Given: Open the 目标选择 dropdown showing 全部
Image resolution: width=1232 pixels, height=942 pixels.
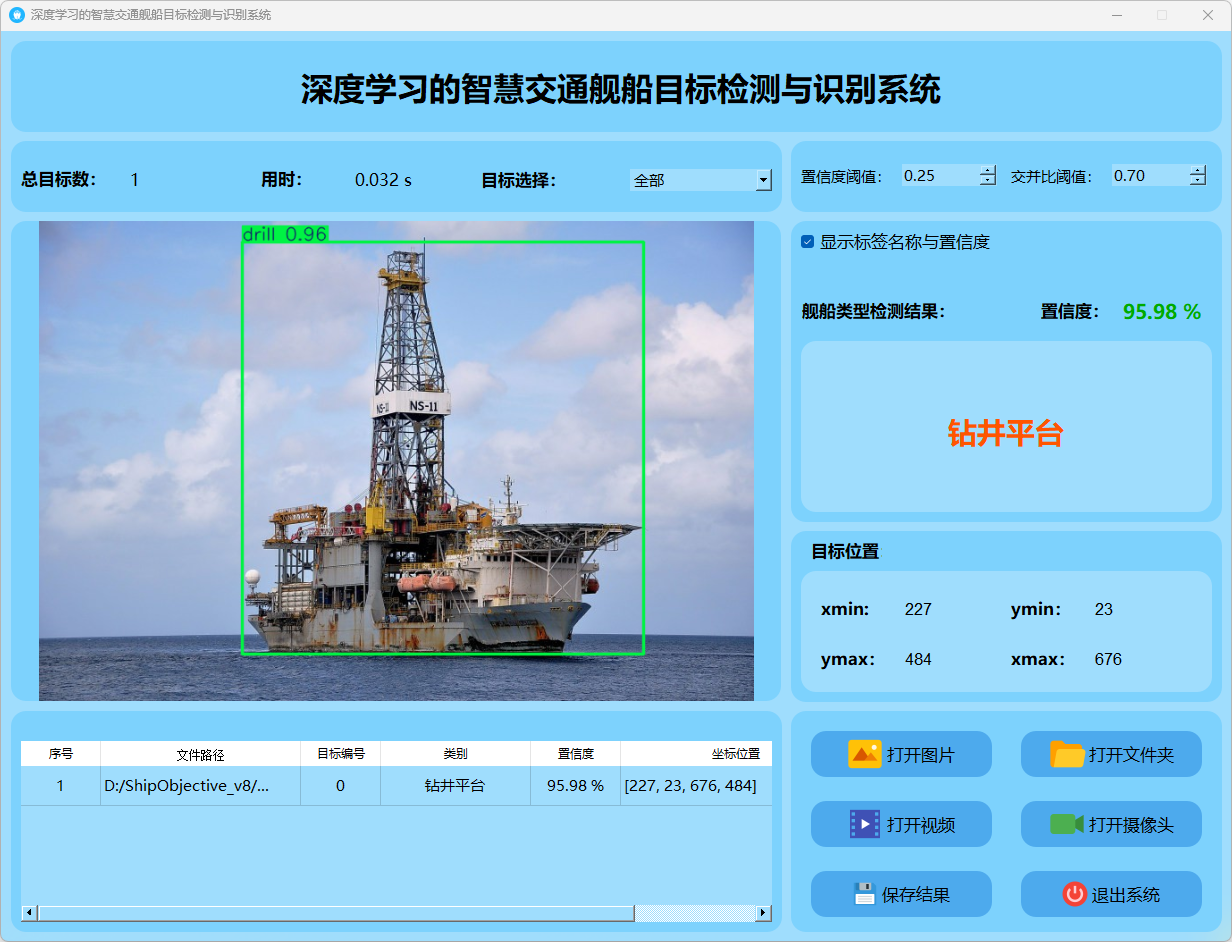Looking at the screenshot, I should (x=763, y=180).
